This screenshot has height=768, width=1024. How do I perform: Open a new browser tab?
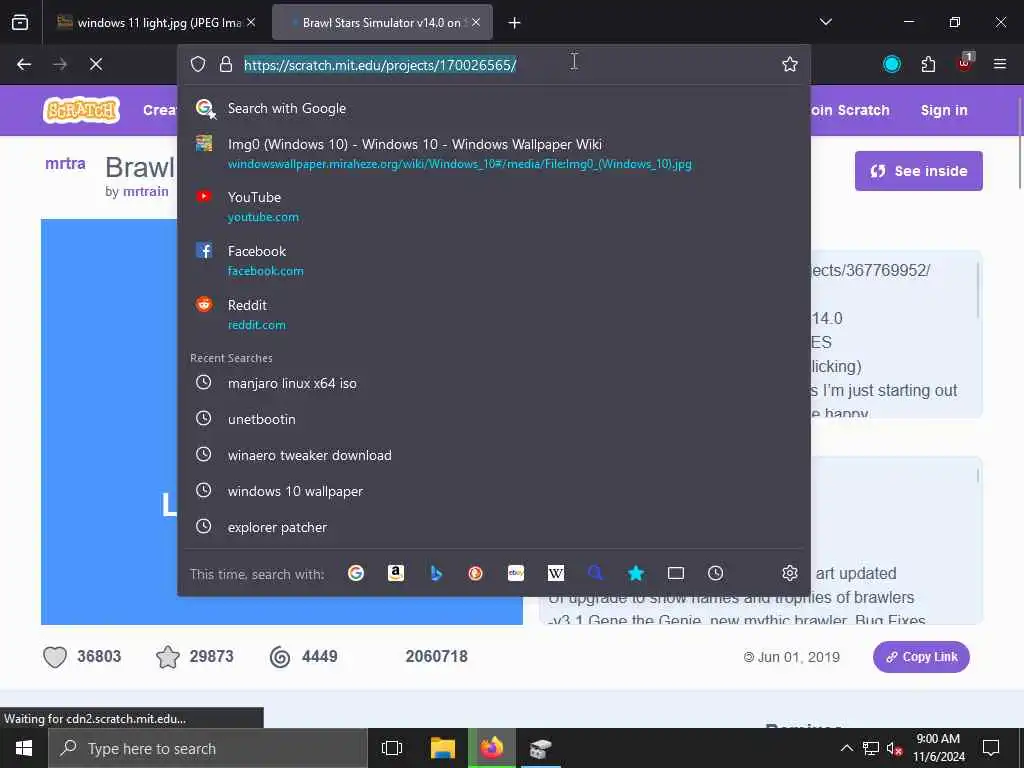pyautogui.click(x=515, y=23)
